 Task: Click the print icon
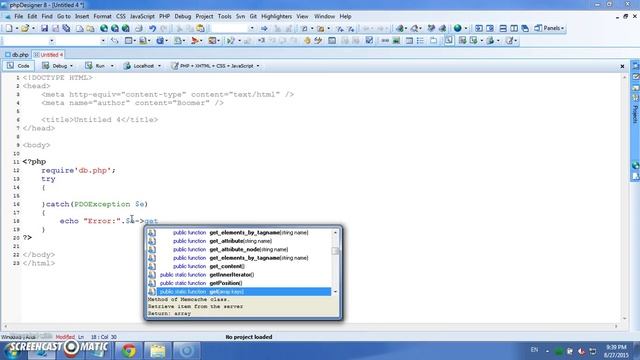tap(139, 28)
